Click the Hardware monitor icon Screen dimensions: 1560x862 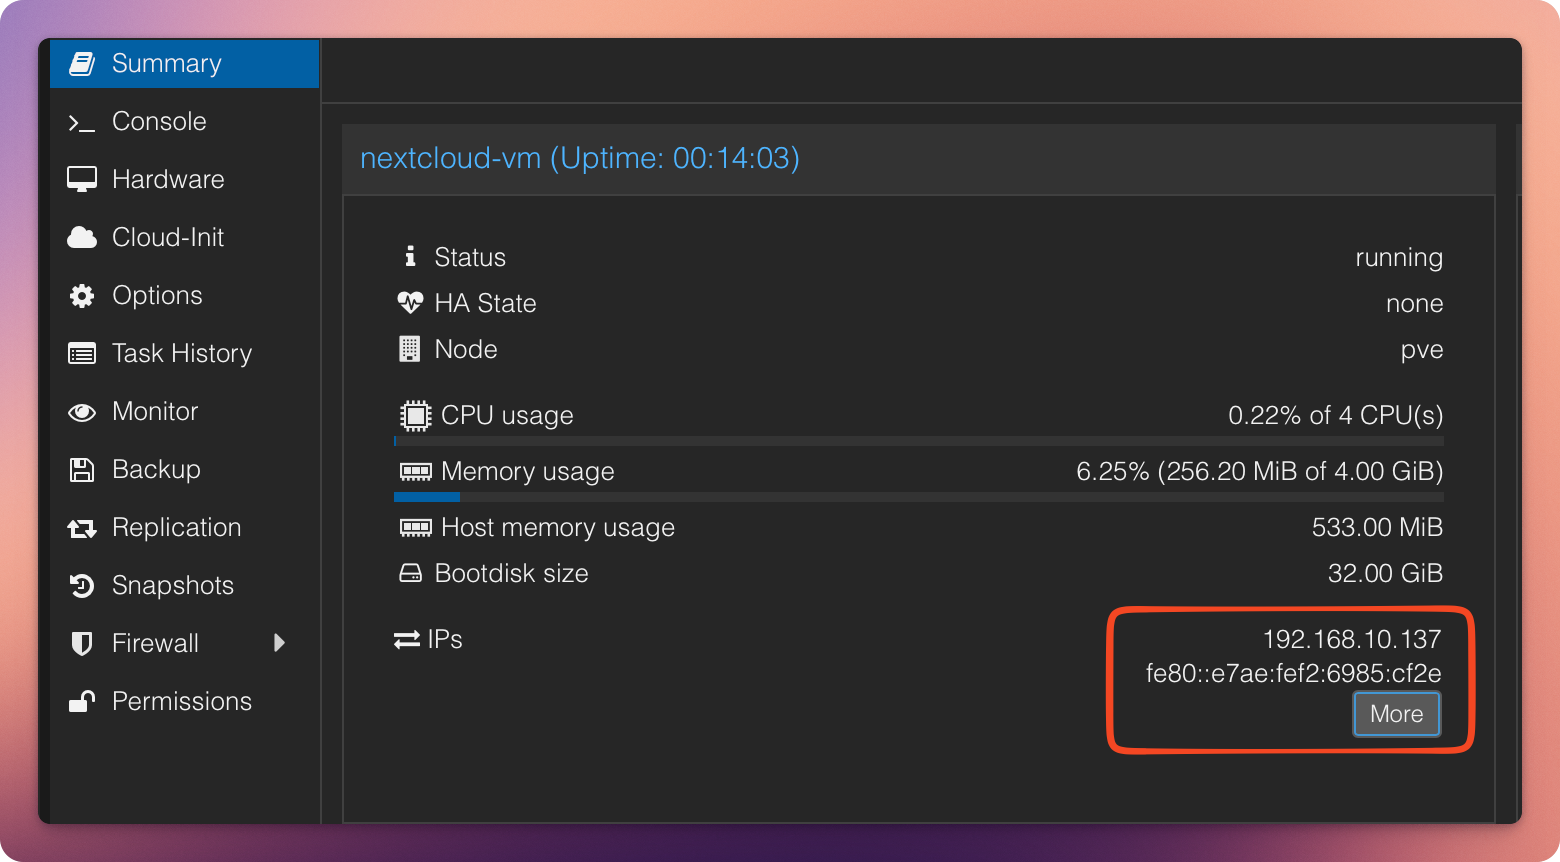coord(82,180)
